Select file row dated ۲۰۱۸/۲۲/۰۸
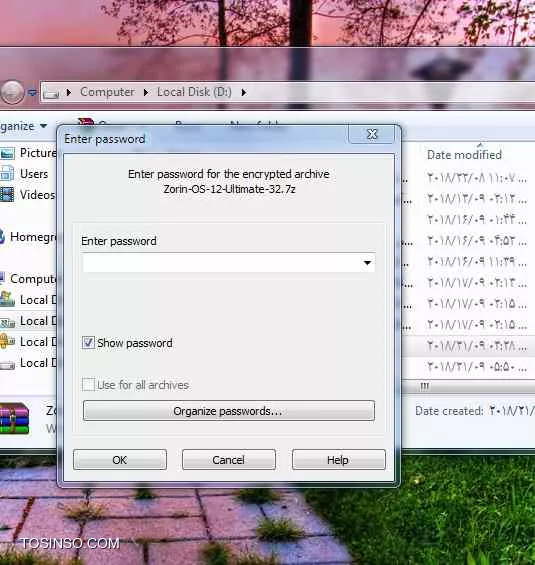Screen dimensions: 535x565 click(468, 178)
